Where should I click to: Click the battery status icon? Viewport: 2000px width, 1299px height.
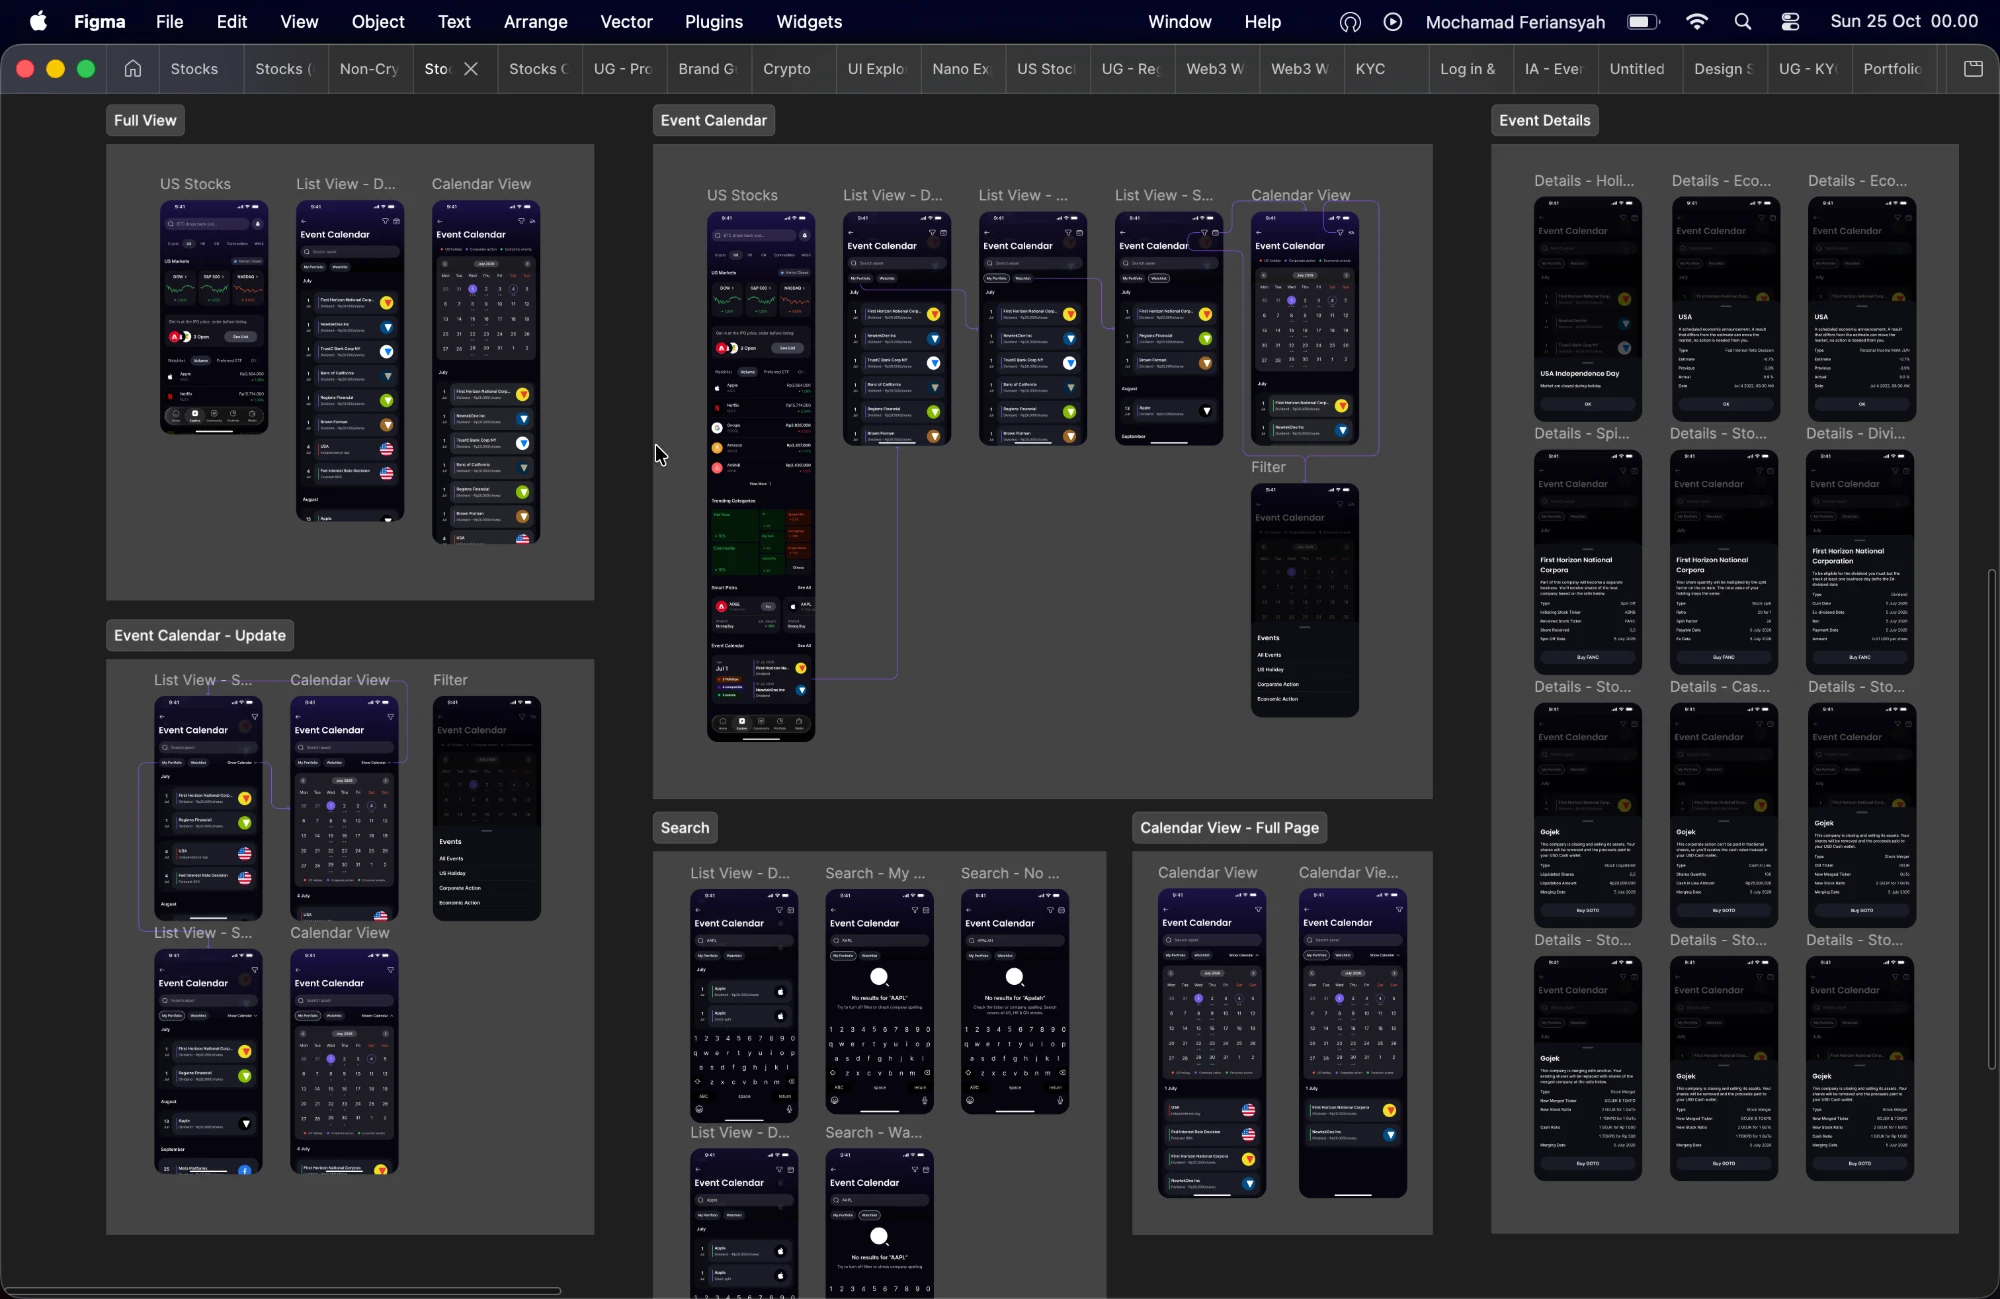(1643, 22)
